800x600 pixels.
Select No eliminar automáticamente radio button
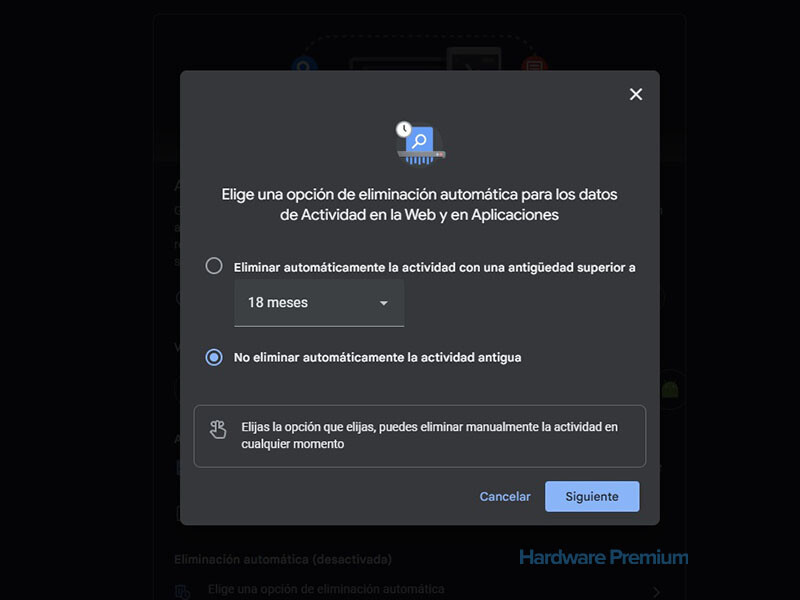214,357
